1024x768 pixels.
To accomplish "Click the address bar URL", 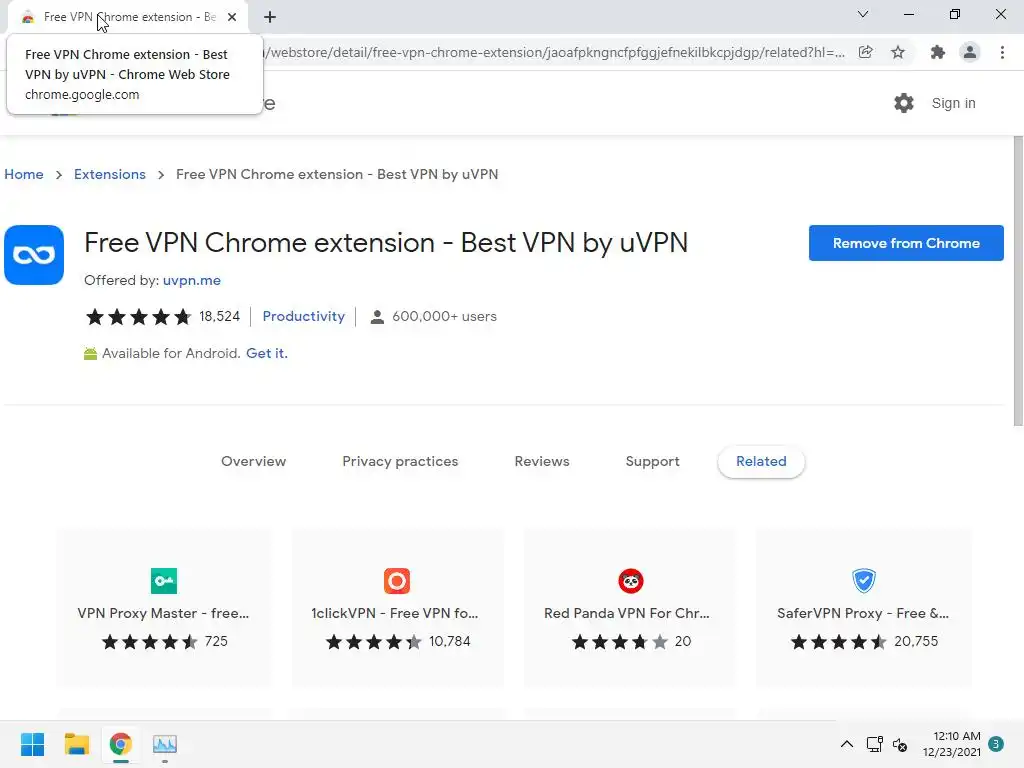I will pos(555,52).
